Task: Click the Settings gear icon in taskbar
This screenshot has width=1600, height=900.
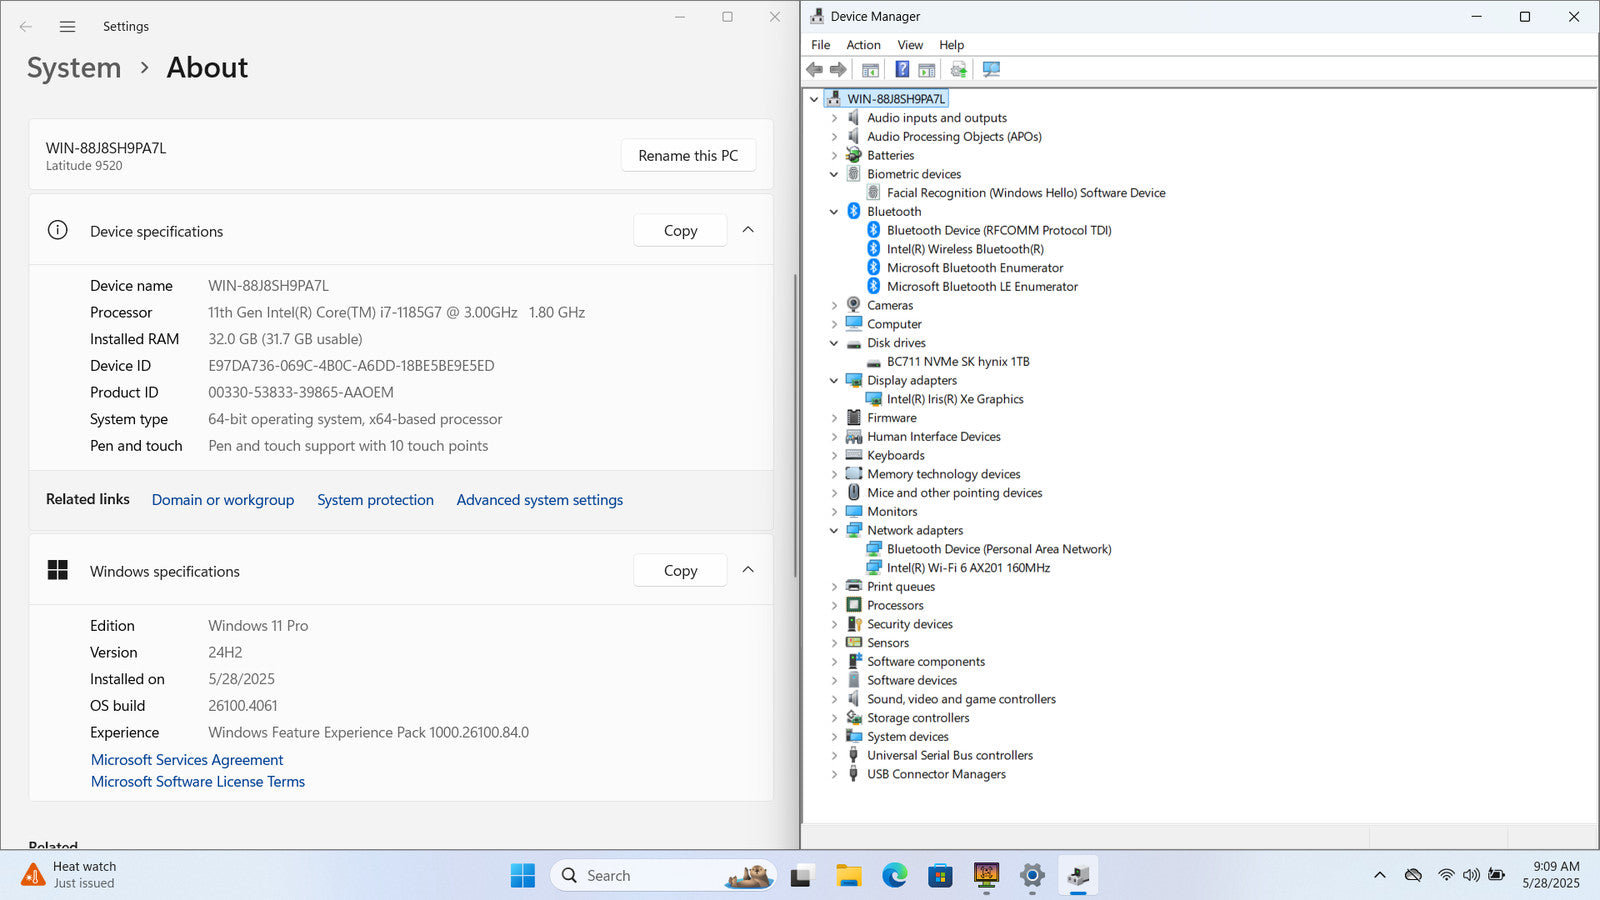Action: coord(1032,876)
